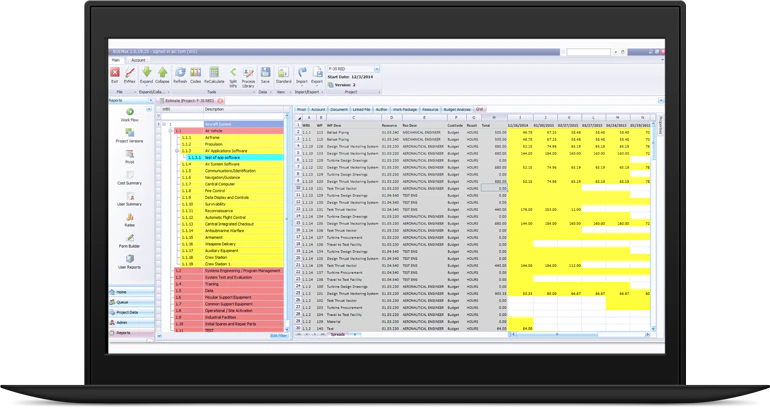This screenshot has width=770, height=408.
Task: Refresh data using the Refresh icon
Action: pos(180,72)
